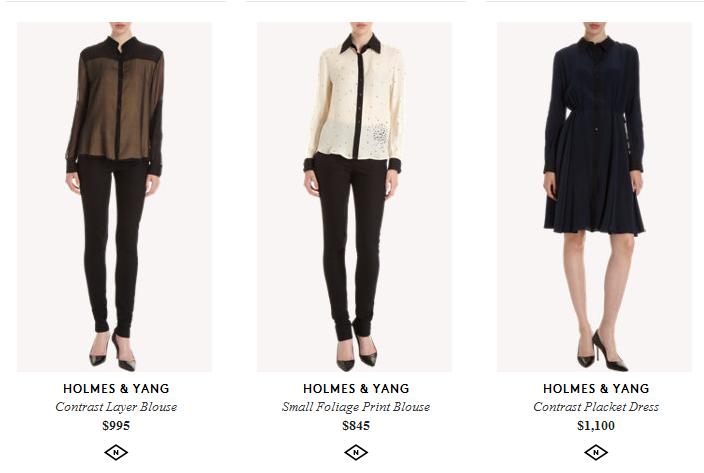Click the Holmes & Yang brand above Contrast Placket Dress
The height and width of the screenshot is (473, 704).
pos(596,388)
